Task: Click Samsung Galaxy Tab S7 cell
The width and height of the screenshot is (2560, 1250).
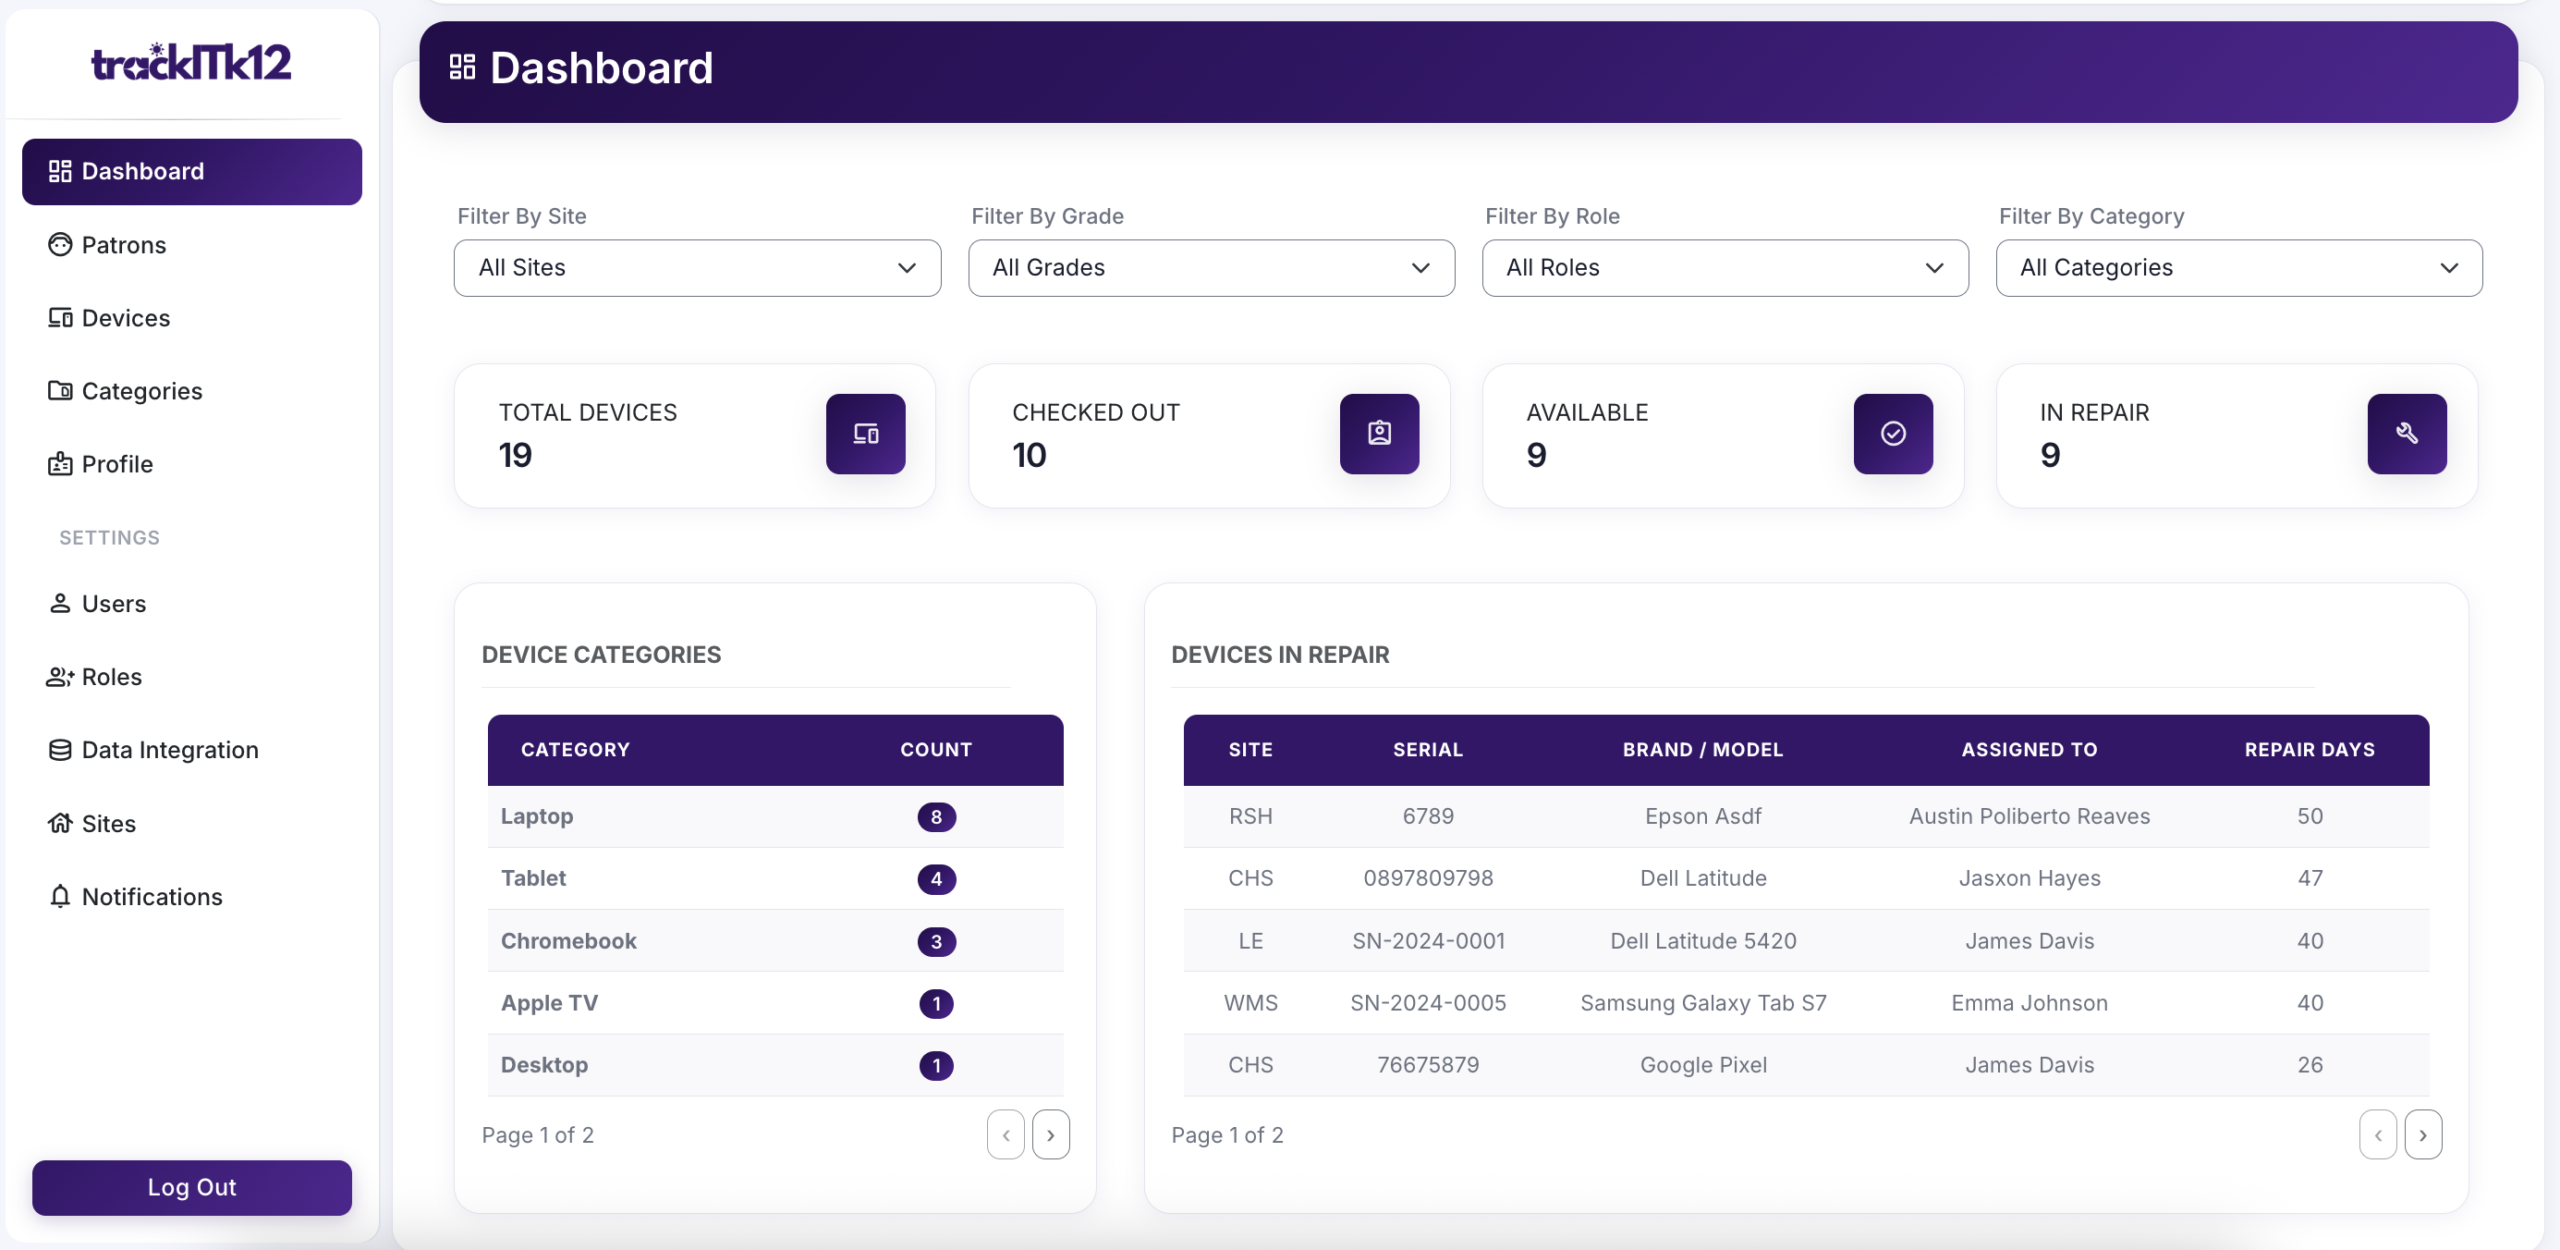Action: (1703, 1003)
